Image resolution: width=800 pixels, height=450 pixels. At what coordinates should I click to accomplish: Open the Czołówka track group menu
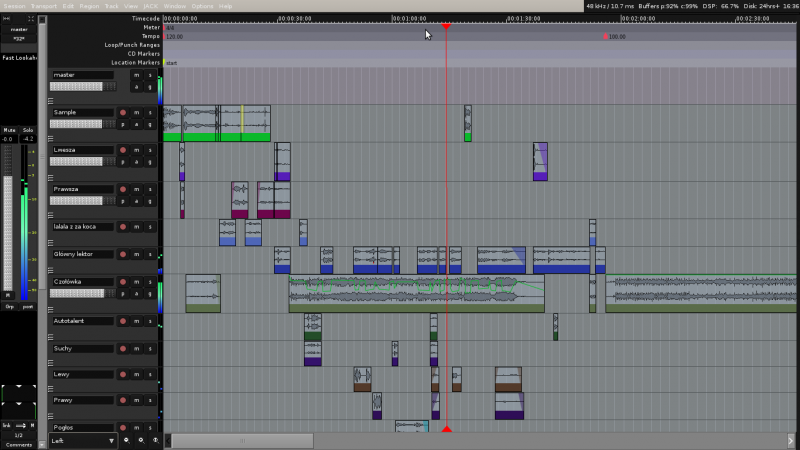[150, 294]
